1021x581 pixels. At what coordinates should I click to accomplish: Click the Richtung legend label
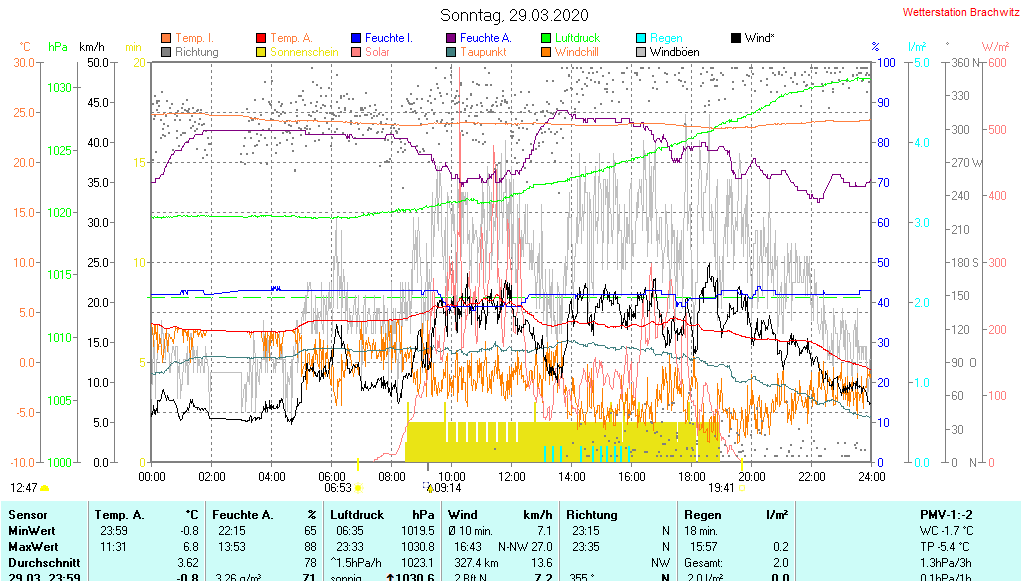point(196,52)
